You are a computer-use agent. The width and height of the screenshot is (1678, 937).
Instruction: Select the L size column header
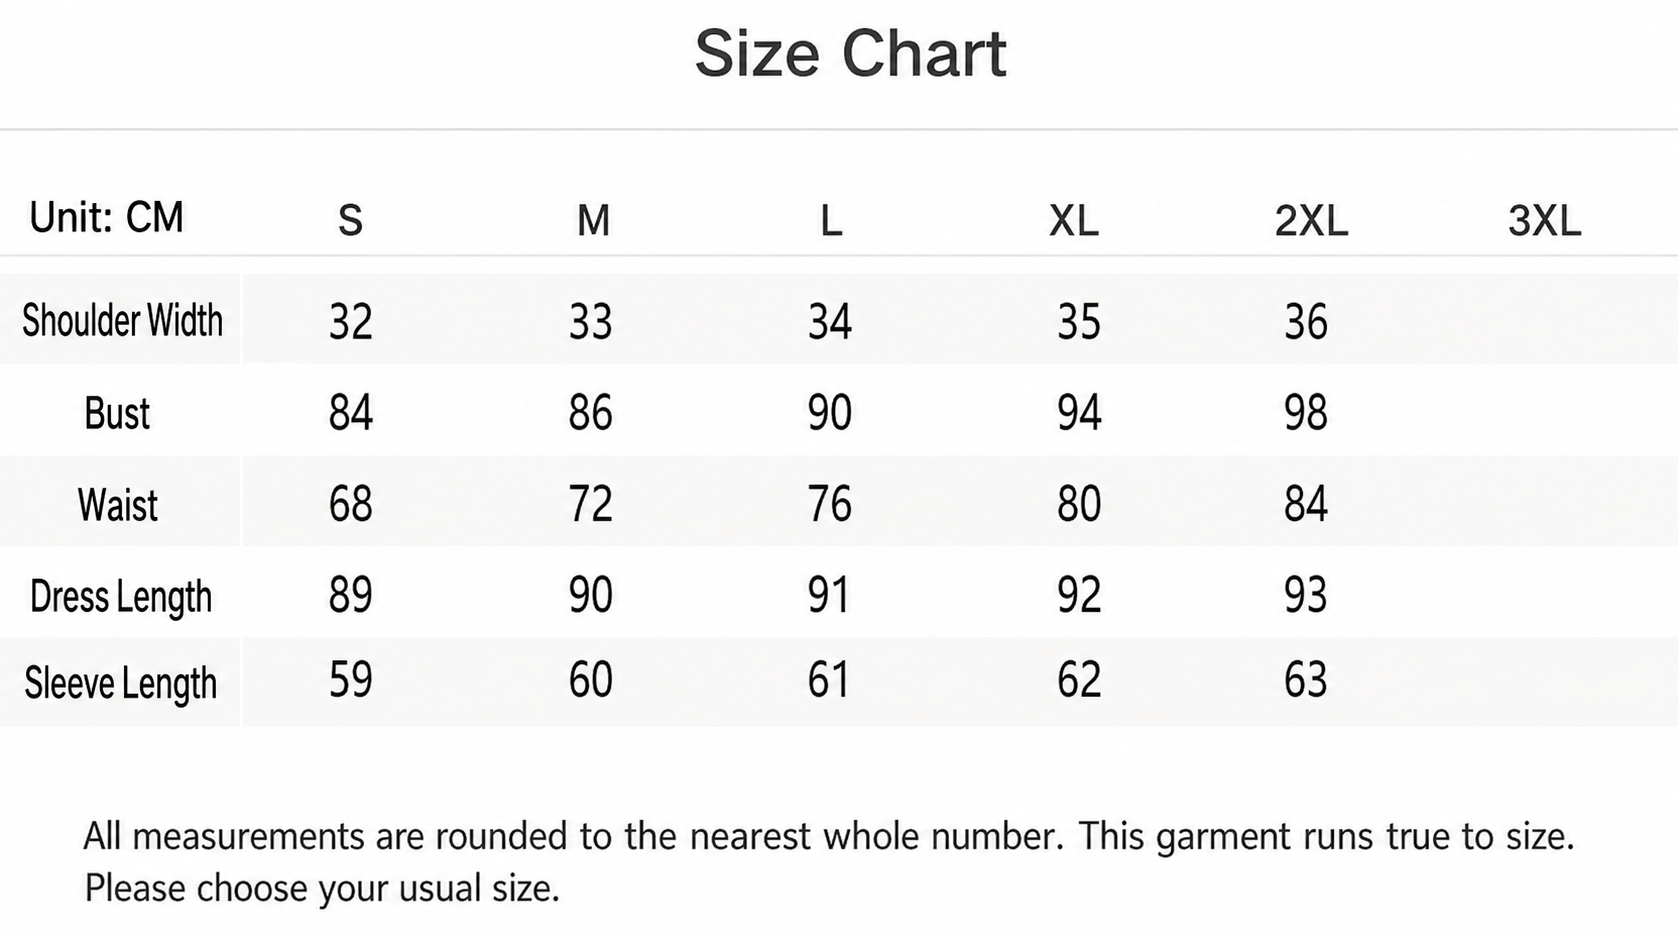831,220
